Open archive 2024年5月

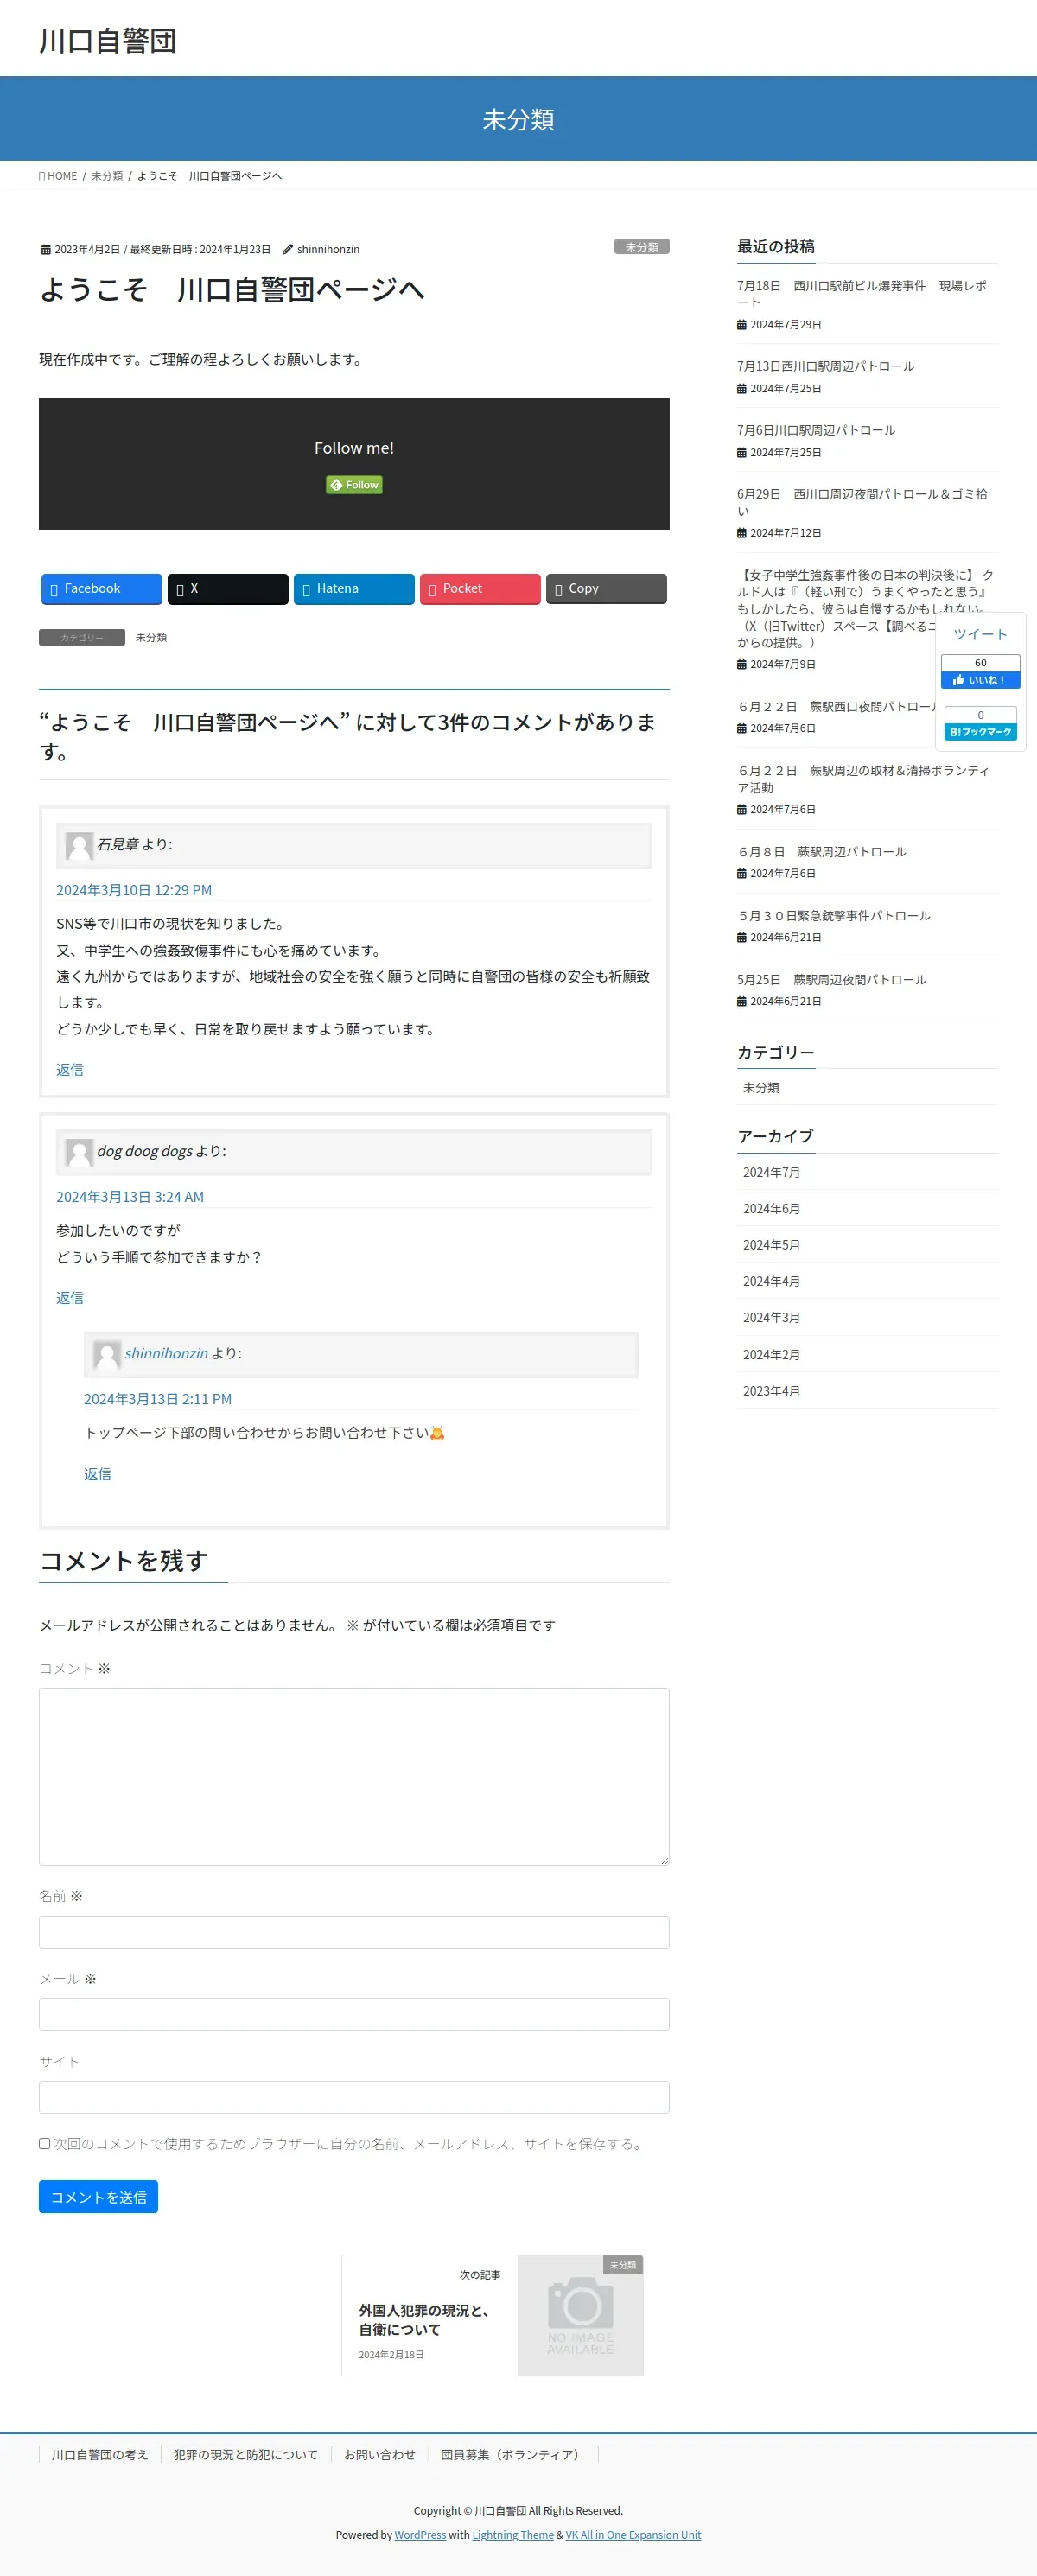point(771,1245)
